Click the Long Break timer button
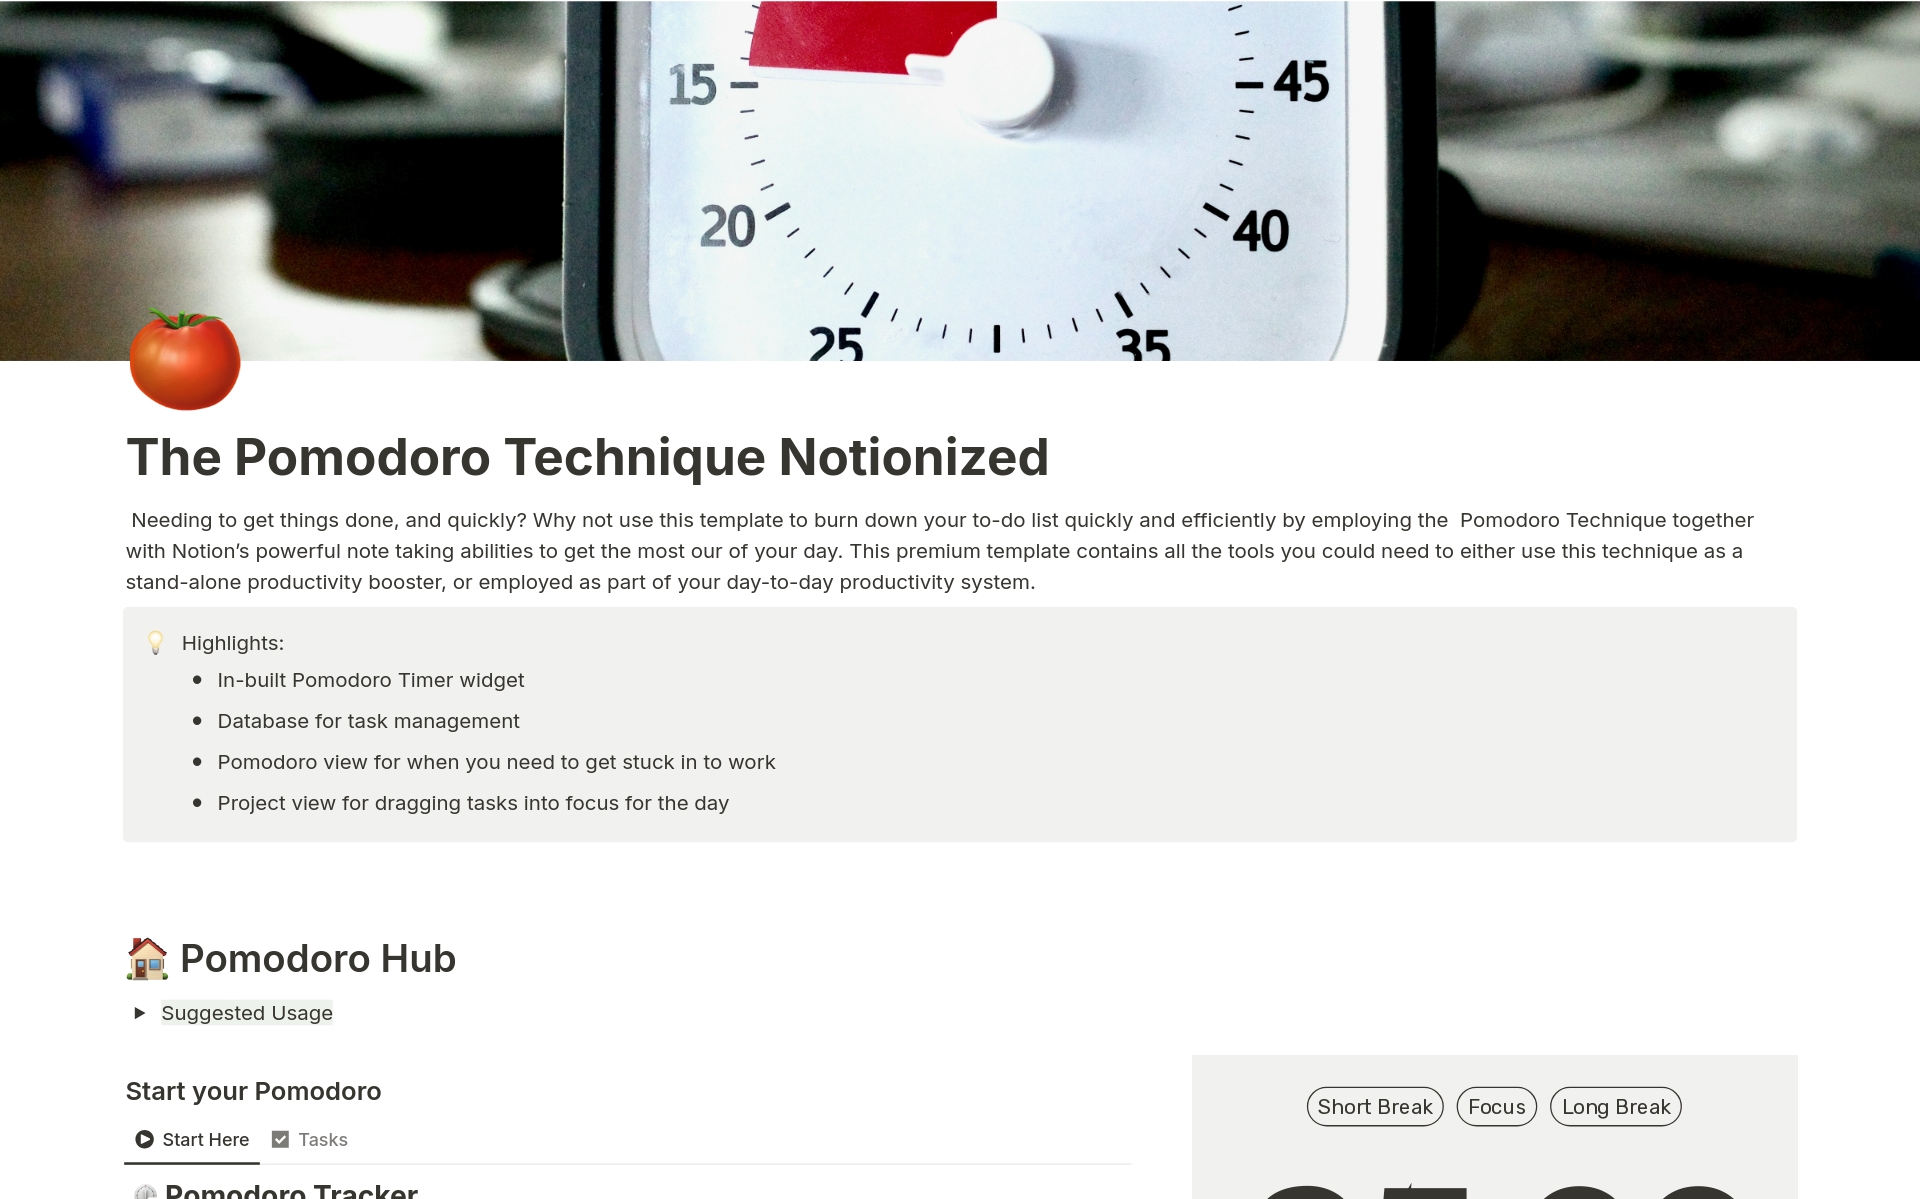This screenshot has width=1920, height=1199. click(x=1619, y=1106)
